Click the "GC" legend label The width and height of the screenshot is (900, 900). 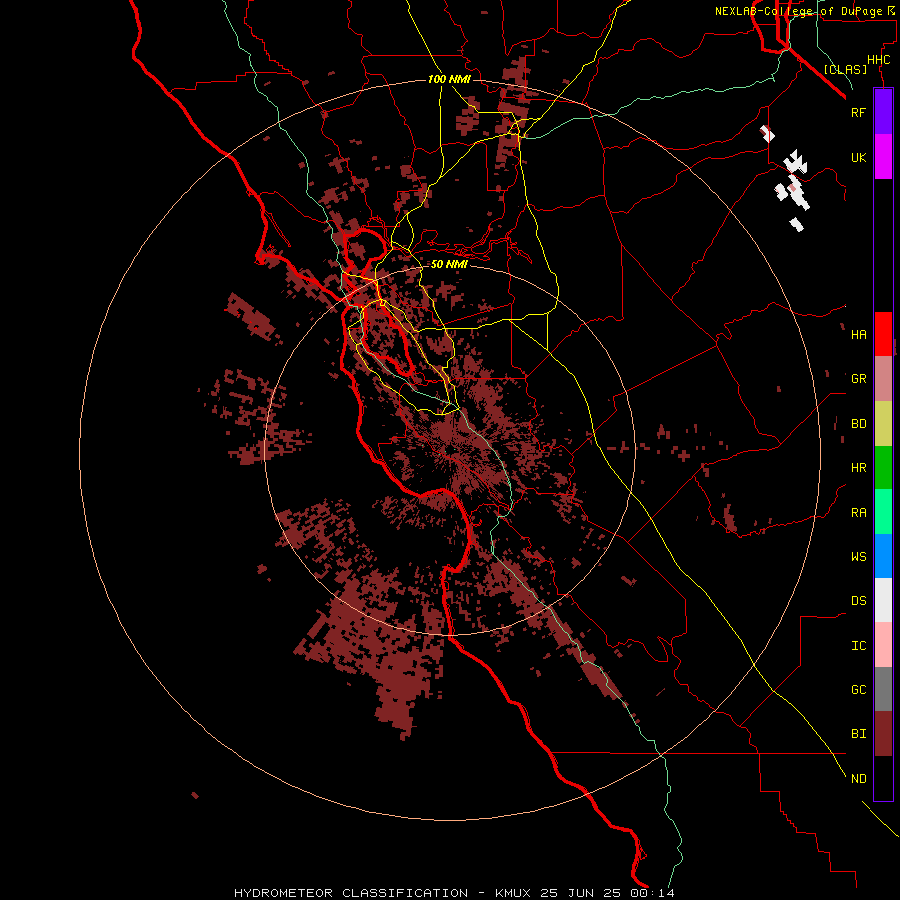[858, 690]
